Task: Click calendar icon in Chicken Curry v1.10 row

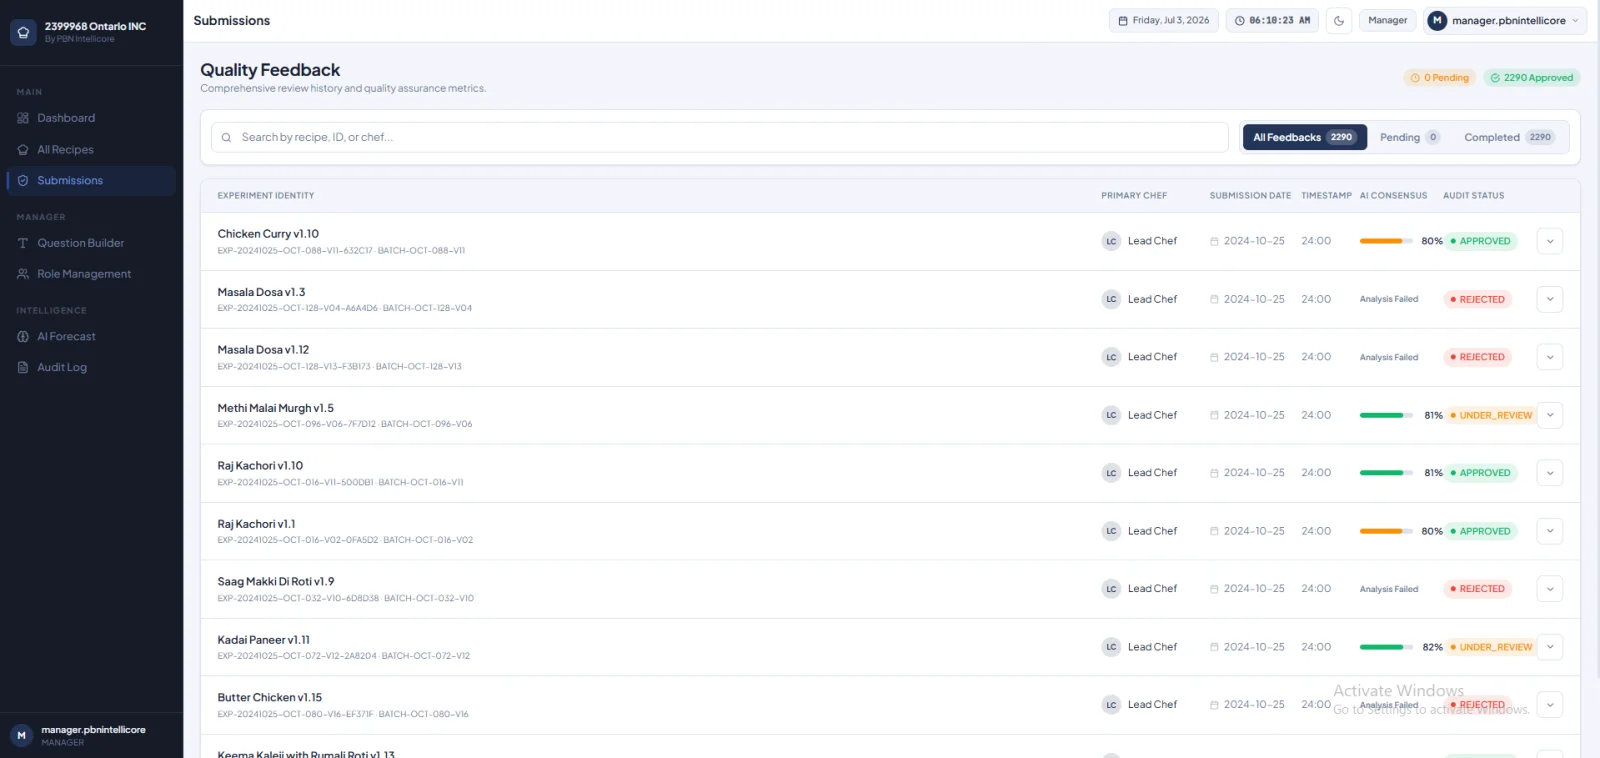Action: tap(1214, 242)
